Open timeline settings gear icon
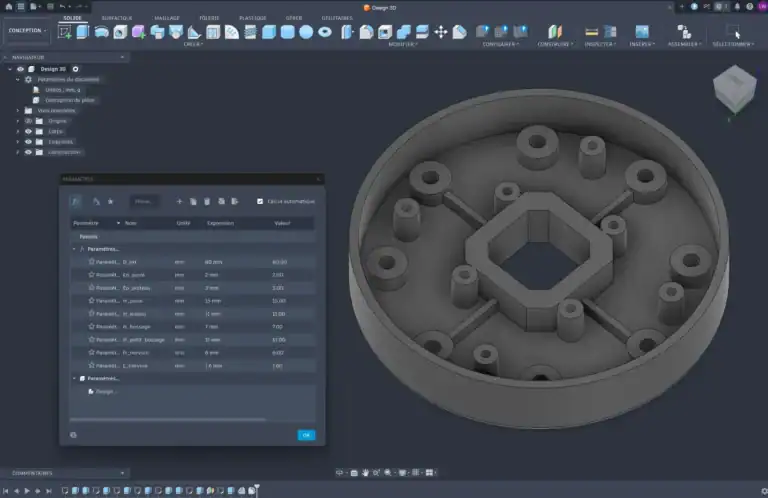Image resolution: width=768 pixels, height=498 pixels. tap(763, 491)
